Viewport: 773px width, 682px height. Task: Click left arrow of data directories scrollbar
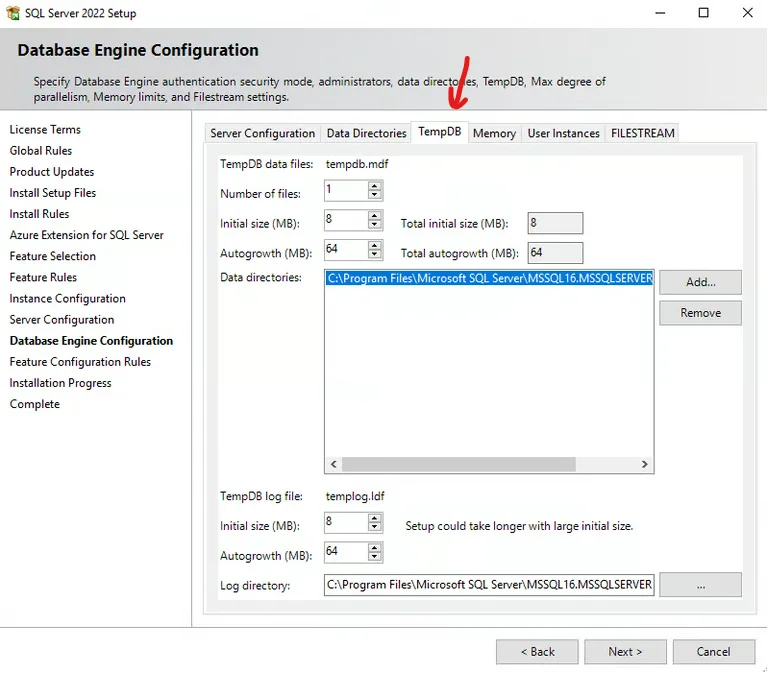(x=334, y=464)
